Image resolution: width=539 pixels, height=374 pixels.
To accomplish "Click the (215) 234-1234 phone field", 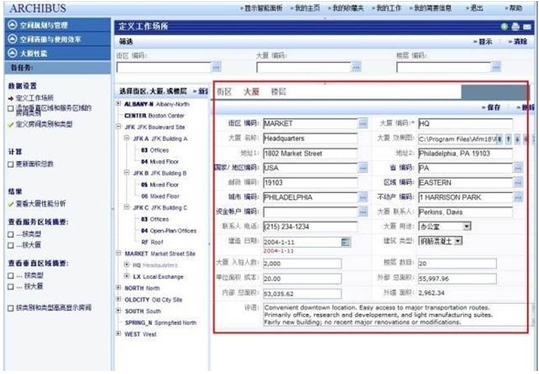I will (310, 227).
